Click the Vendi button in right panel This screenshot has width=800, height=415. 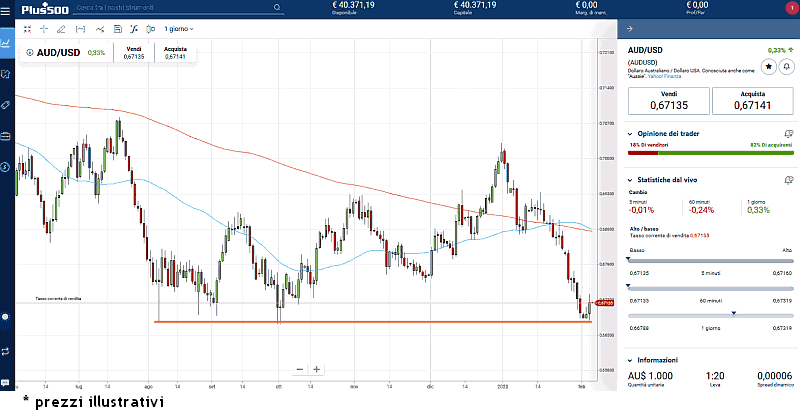(667, 99)
